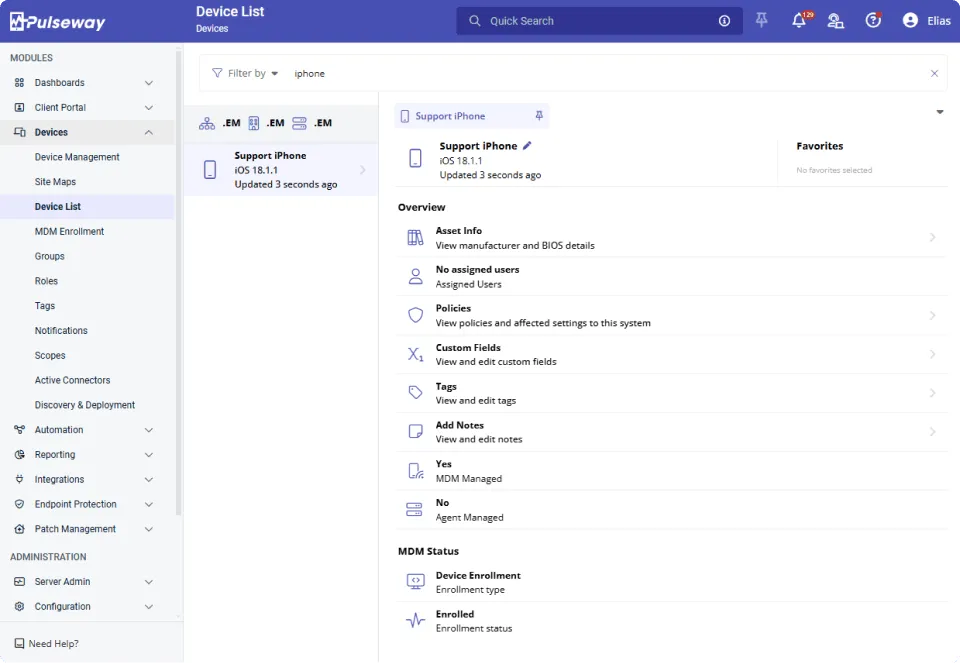This screenshot has width=960, height=663.
Task: Click the Agent Managed server icon
Action: [414, 509]
